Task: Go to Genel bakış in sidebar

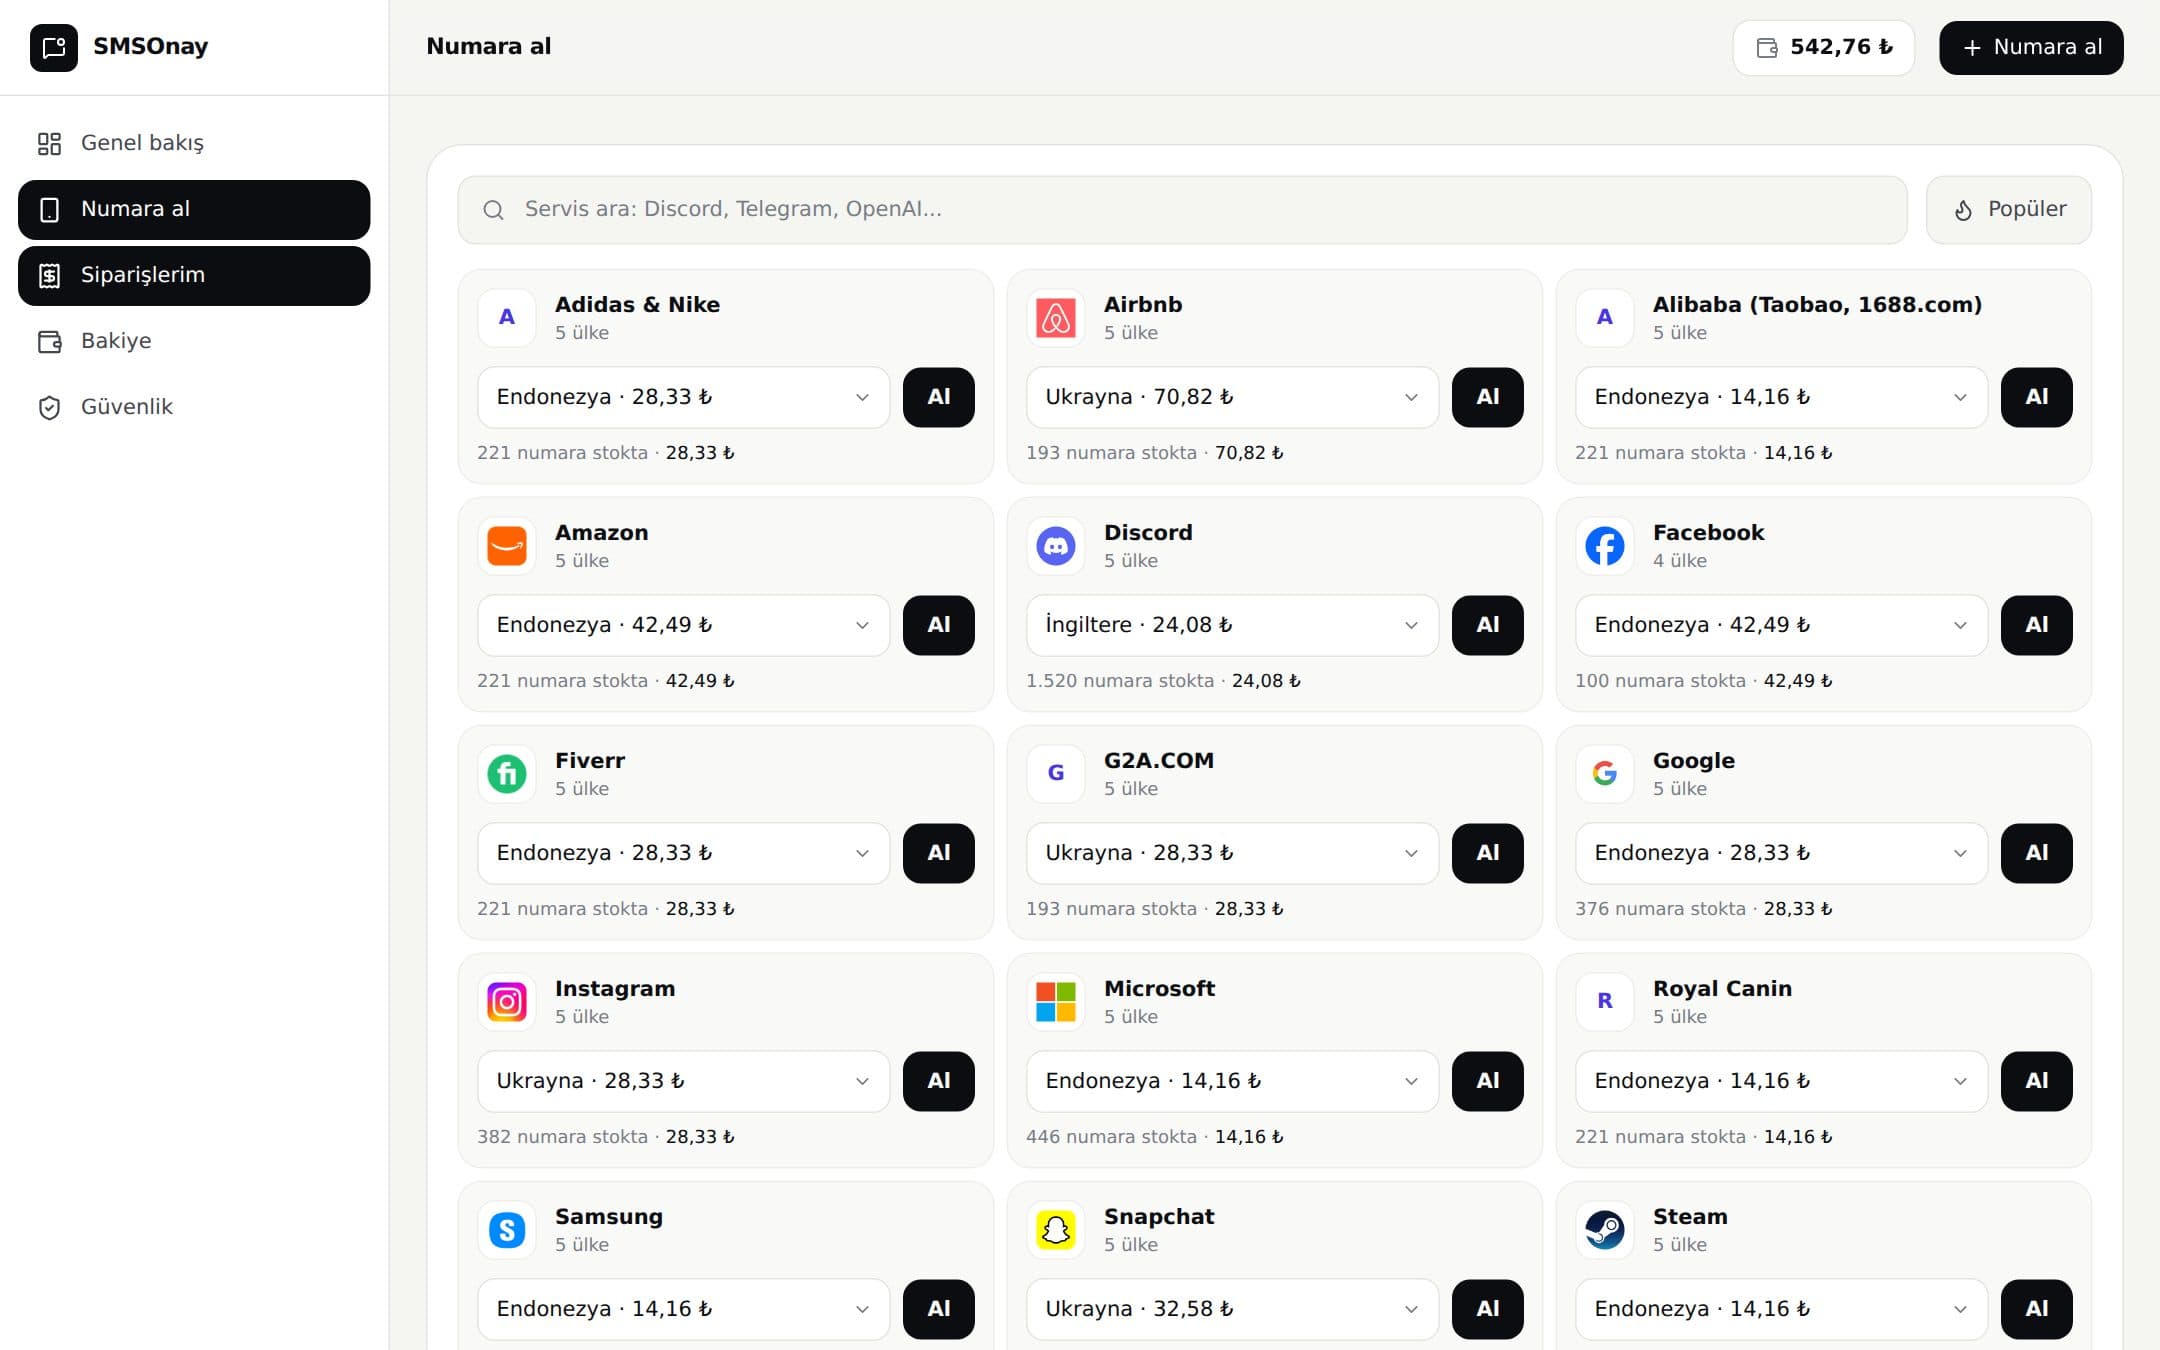Action: coord(194,144)
